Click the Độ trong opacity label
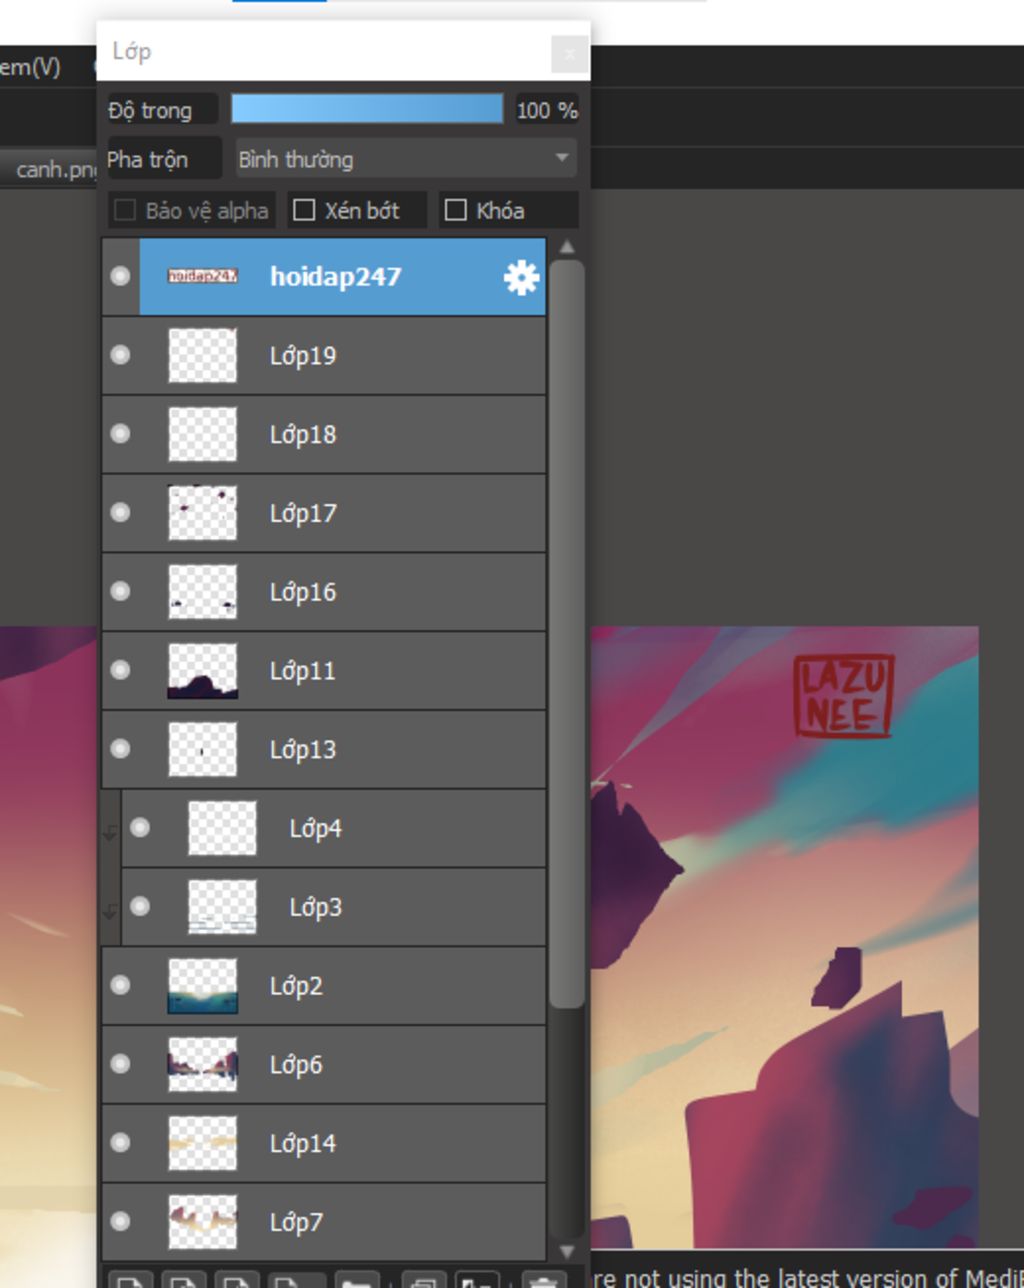 [x=150, y=110]
